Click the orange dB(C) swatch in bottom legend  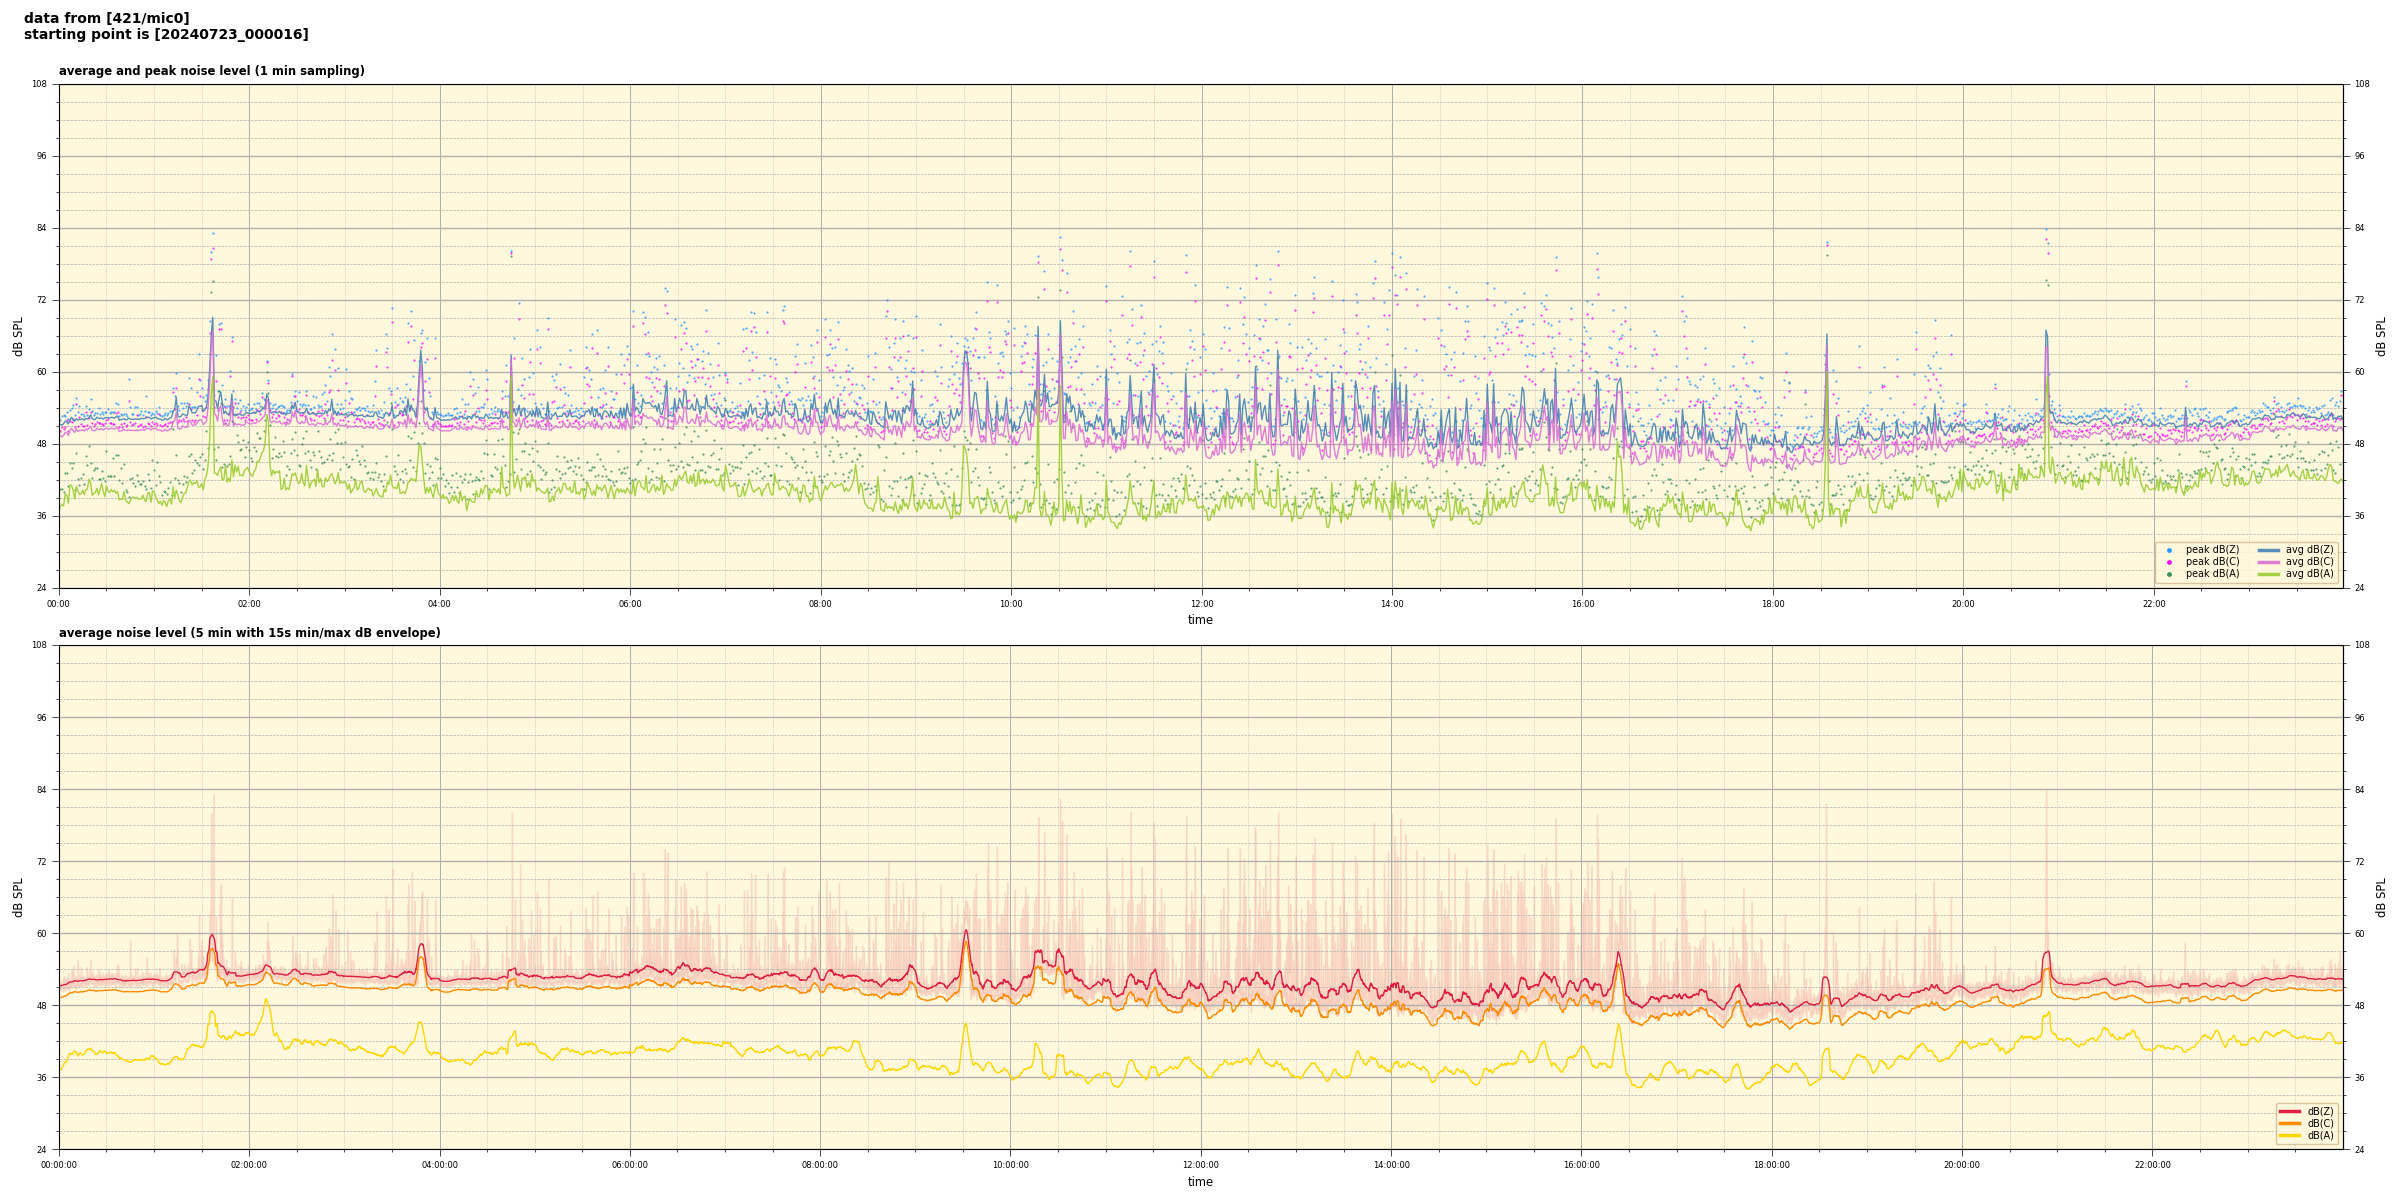[2289, 1123]
